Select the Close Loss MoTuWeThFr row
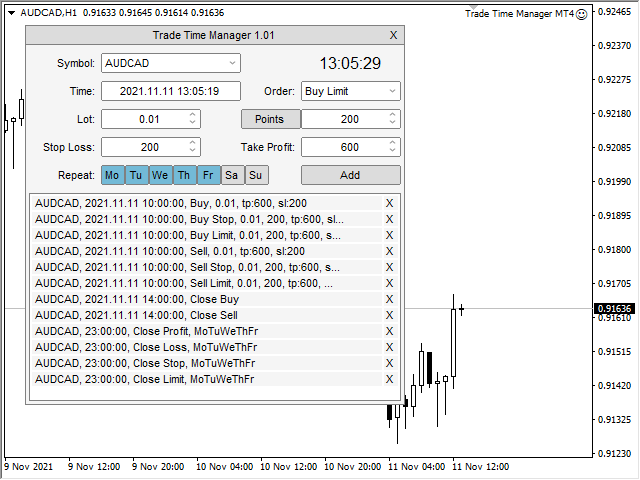Screen dimensions: 640x480 coord(207,347)
